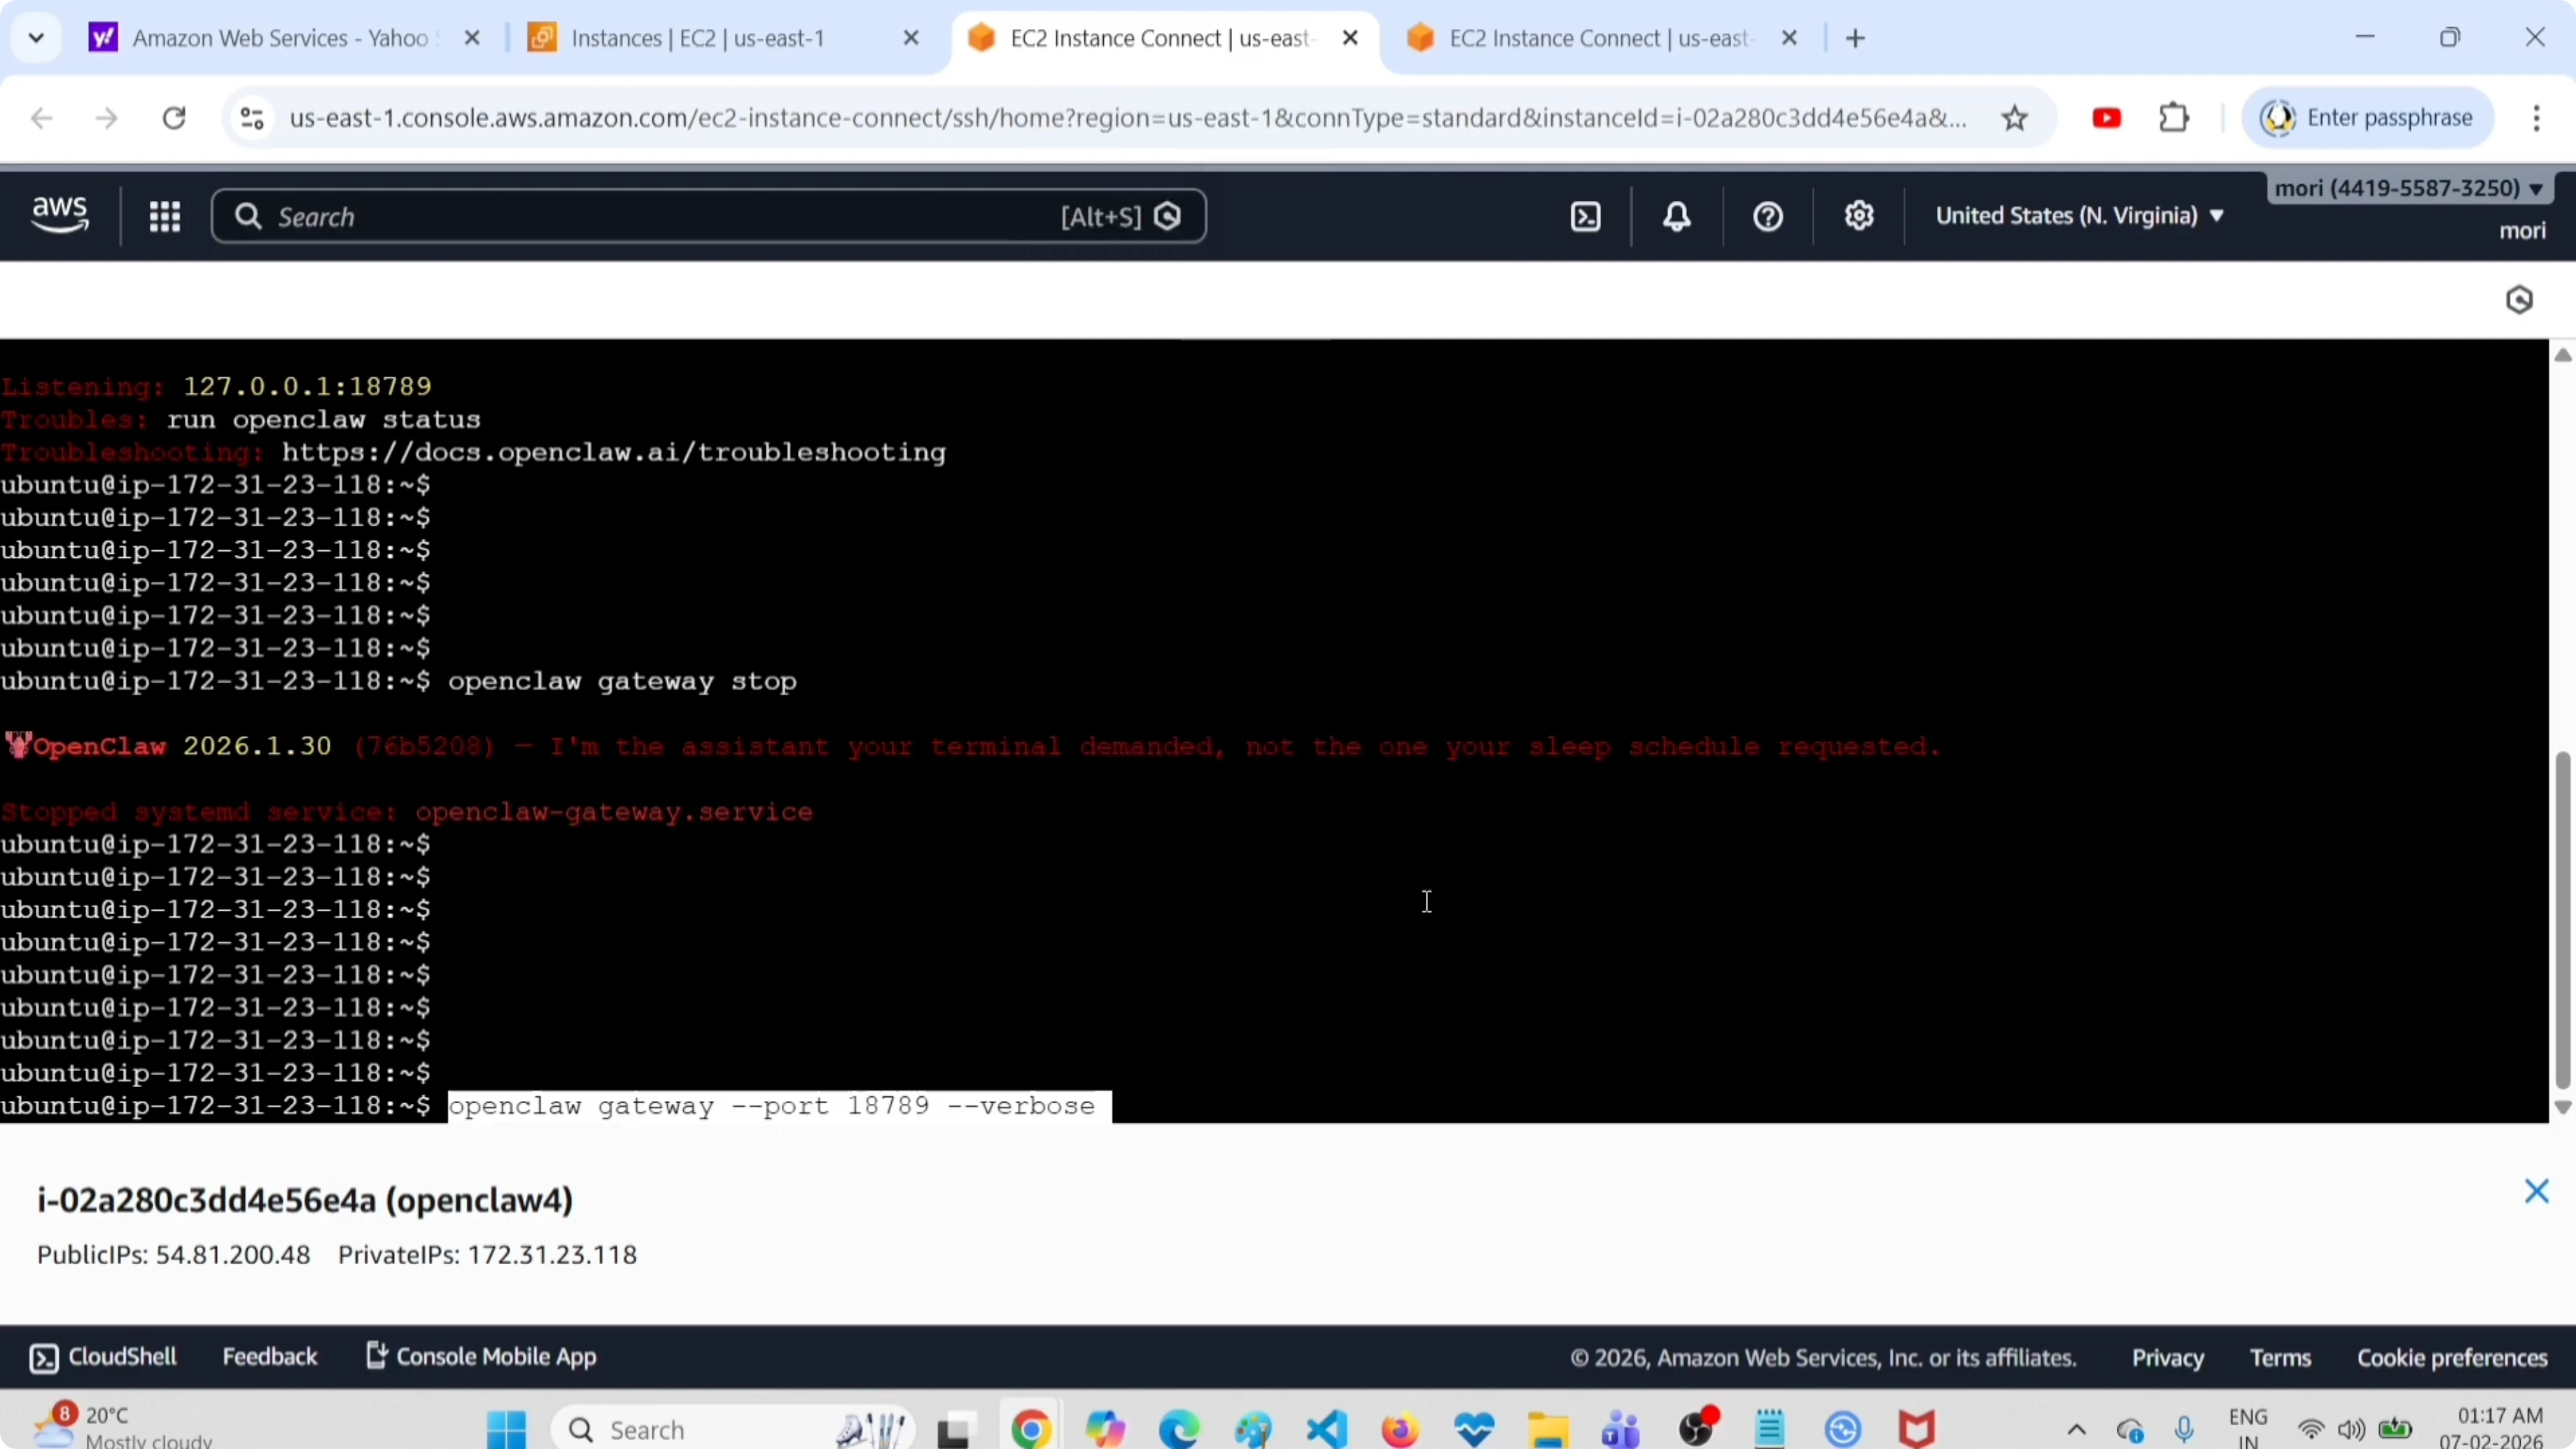Open the tab search chevron in Chrome
This screenshot has height=1449, width=2576.
click(36, 38)
